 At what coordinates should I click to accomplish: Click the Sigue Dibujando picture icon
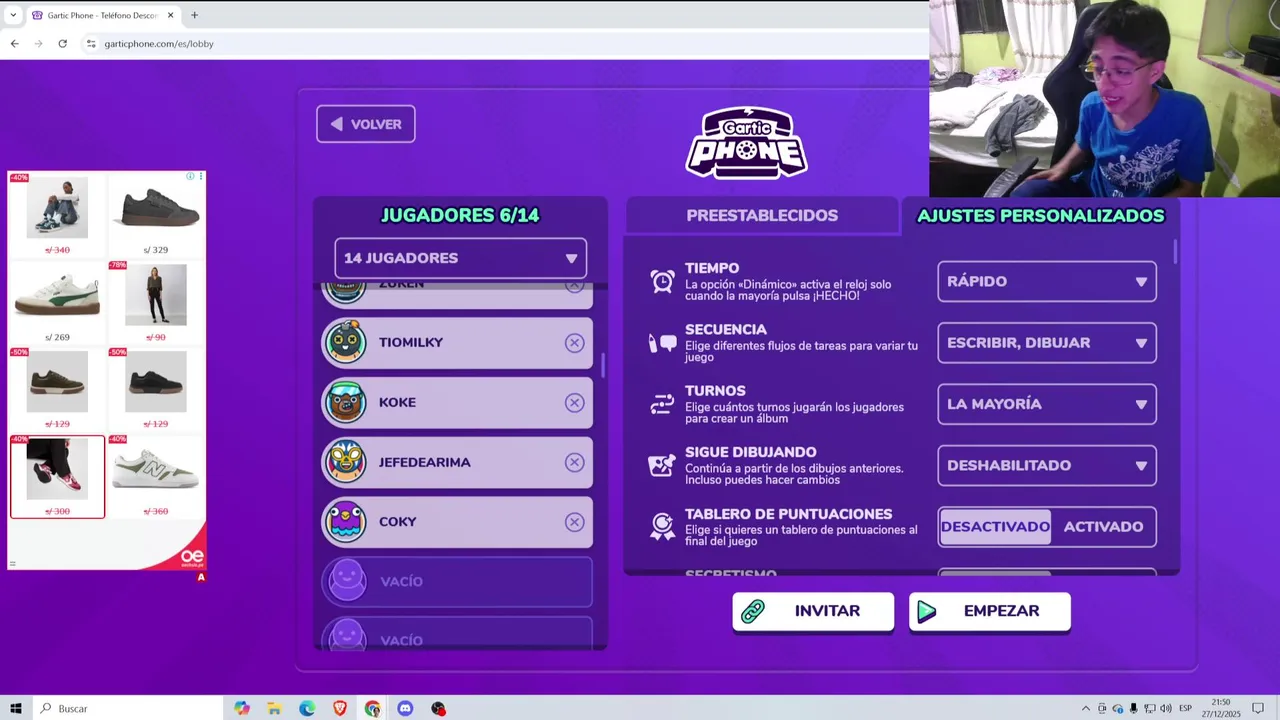click(x=662, y=465)
